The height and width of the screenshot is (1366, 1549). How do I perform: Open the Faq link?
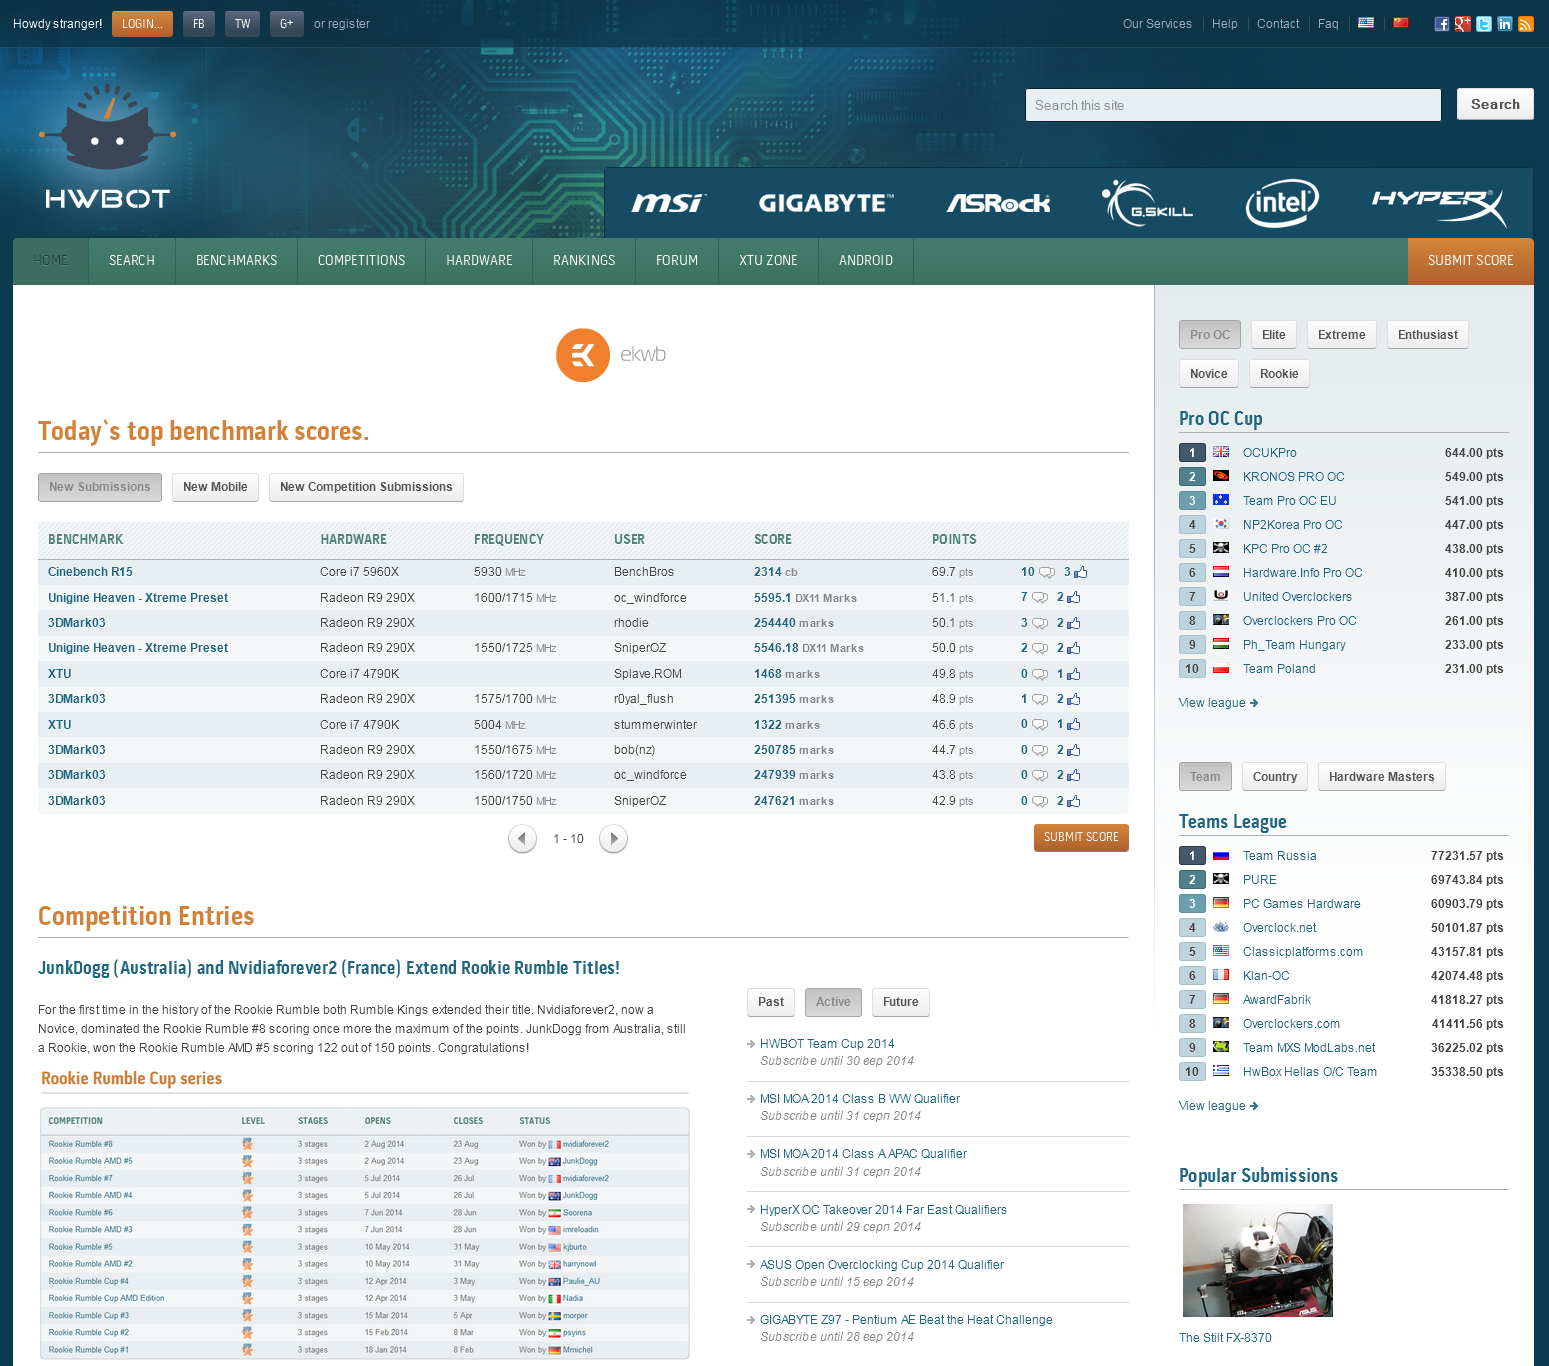click(1328, 24)
